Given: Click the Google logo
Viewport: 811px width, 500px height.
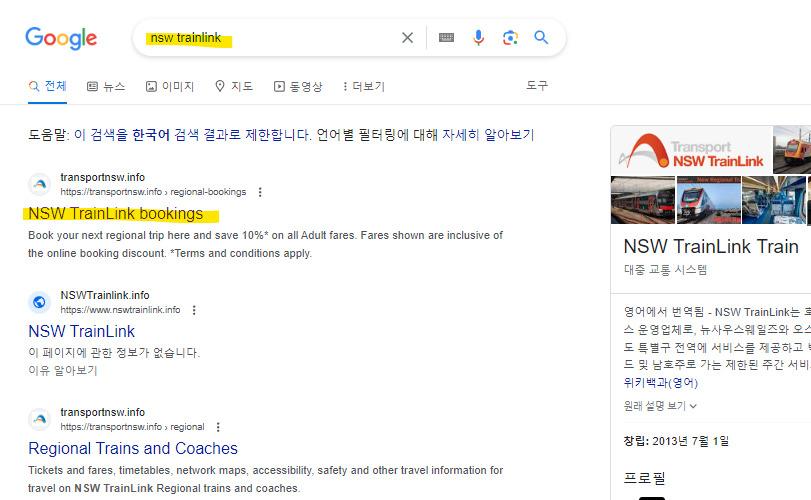Looking at the screenshot, I should click(61, 38).
